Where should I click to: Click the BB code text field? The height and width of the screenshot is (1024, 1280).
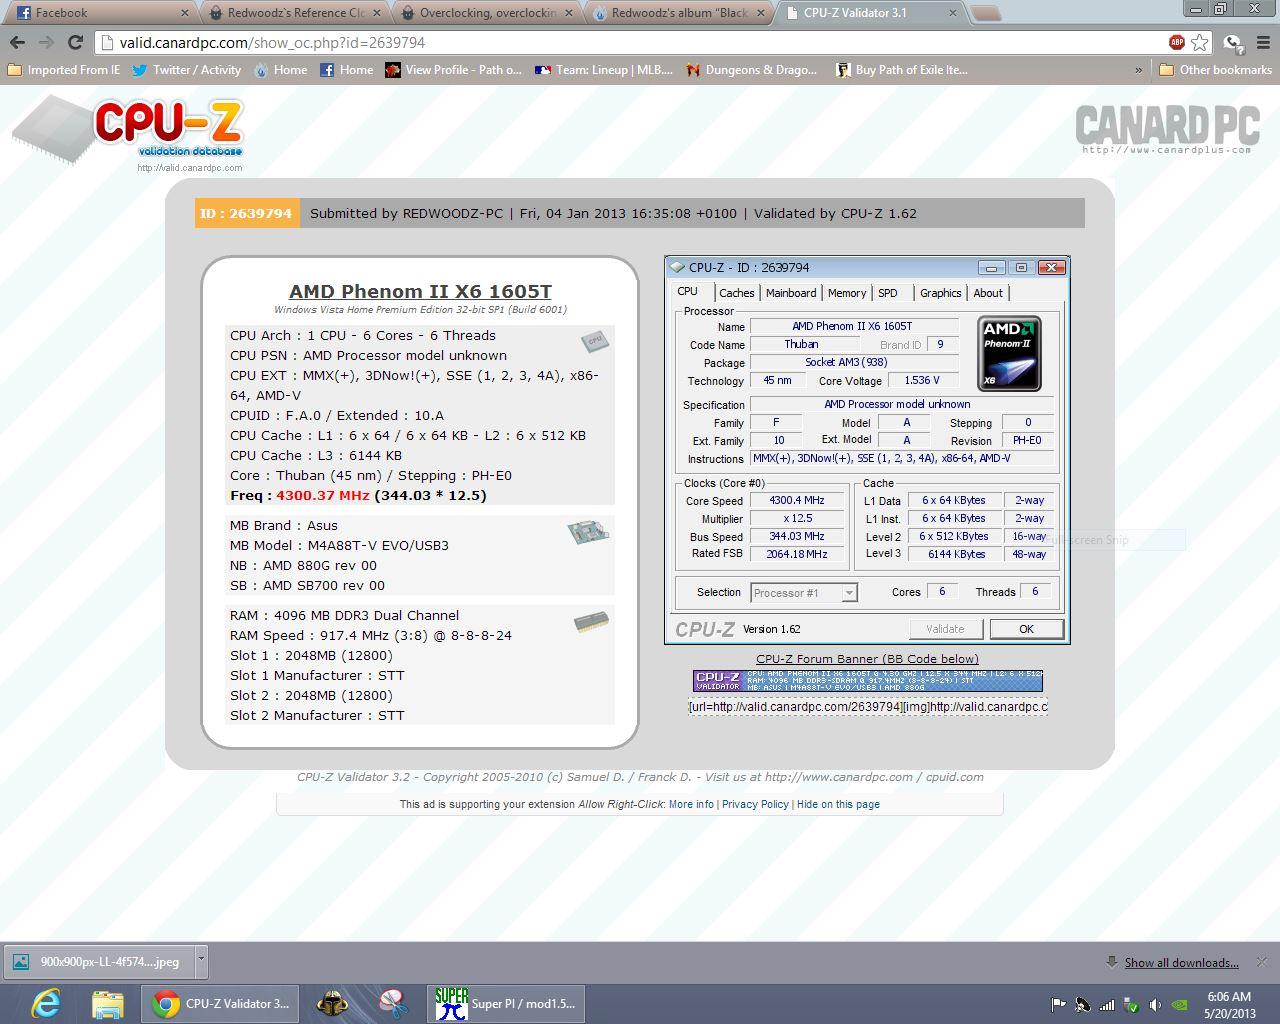868,707
